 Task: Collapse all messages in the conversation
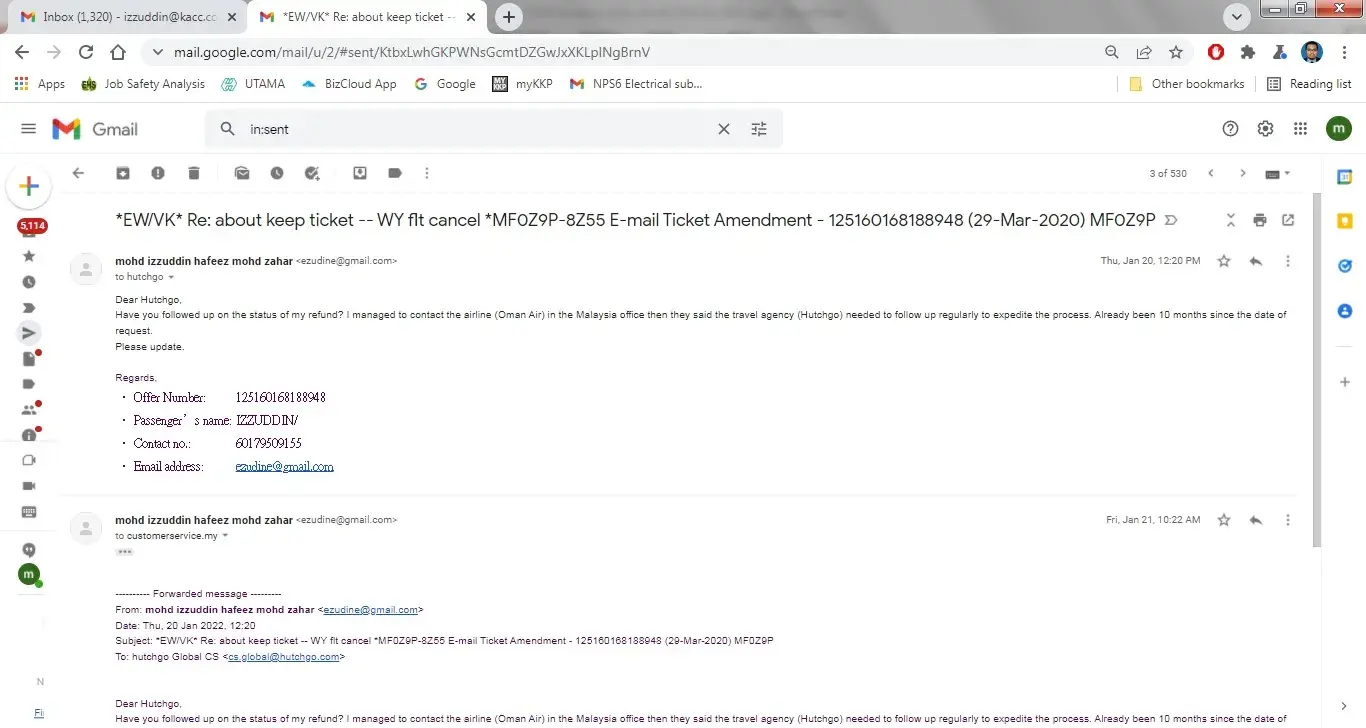pyautogui.click(x=1231, y=220)
